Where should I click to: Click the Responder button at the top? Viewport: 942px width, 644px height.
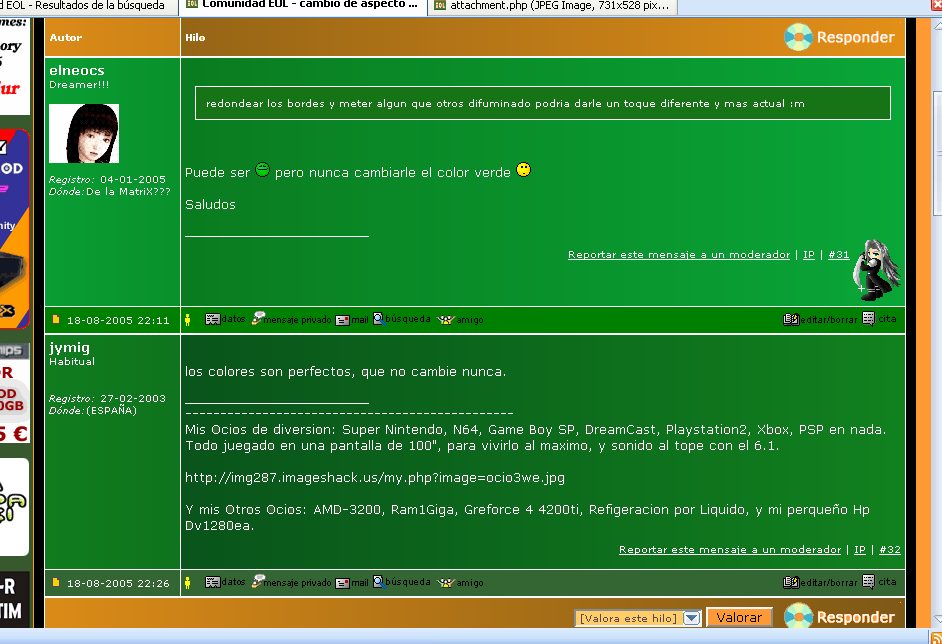(x=839, y=37)
